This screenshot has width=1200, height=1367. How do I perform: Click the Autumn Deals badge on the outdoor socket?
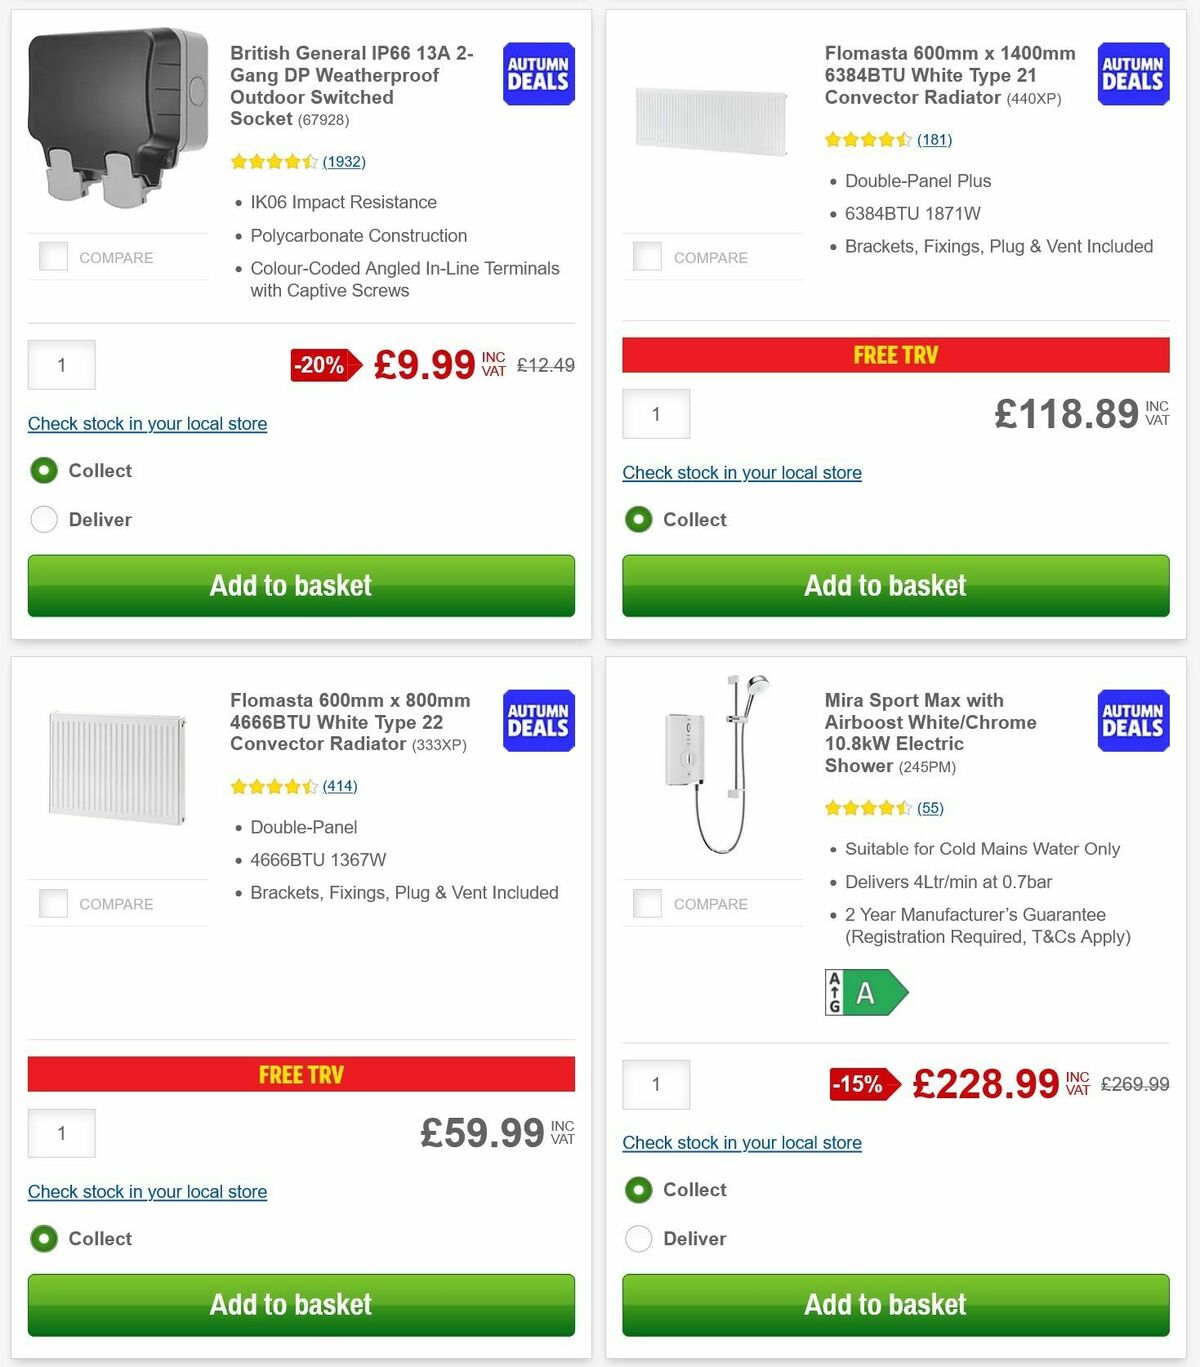coord(537,73)
